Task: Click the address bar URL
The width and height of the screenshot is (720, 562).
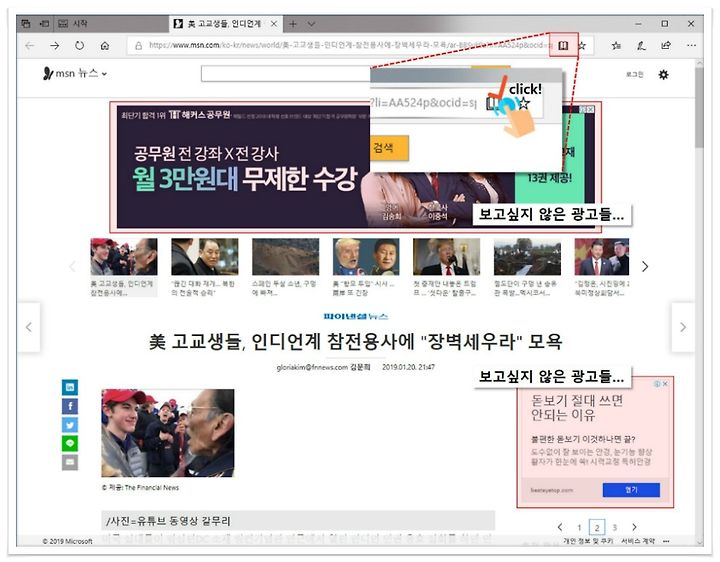Action: click(x=349, y=45)
